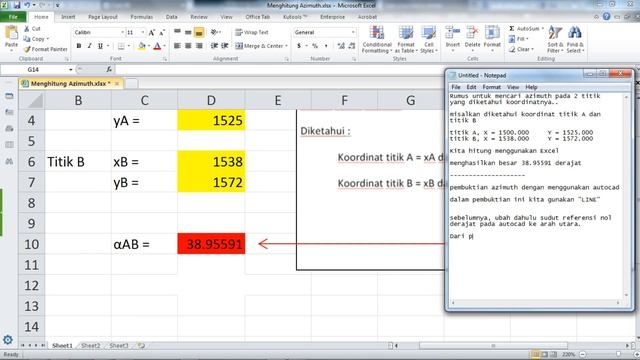This screenshot has height=360, width=640.
Task: Open Sort & Filter options
Action: [x=555, y=39]
